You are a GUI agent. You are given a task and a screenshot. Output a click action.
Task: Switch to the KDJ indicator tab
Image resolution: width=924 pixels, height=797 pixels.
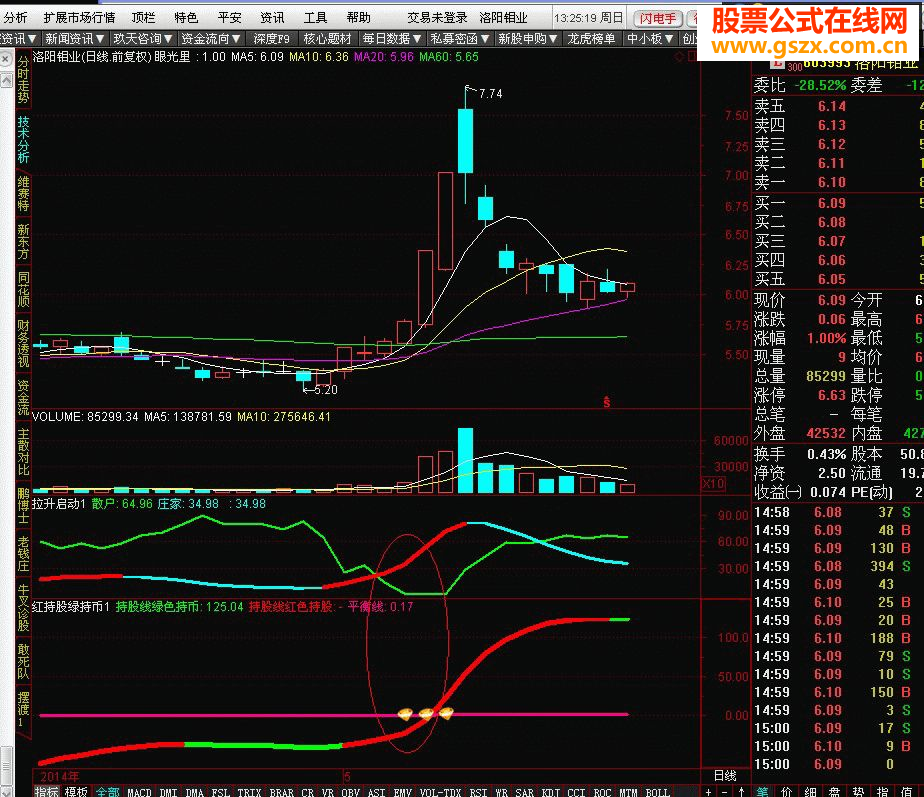pyautogui.click(x=551, y=792)
